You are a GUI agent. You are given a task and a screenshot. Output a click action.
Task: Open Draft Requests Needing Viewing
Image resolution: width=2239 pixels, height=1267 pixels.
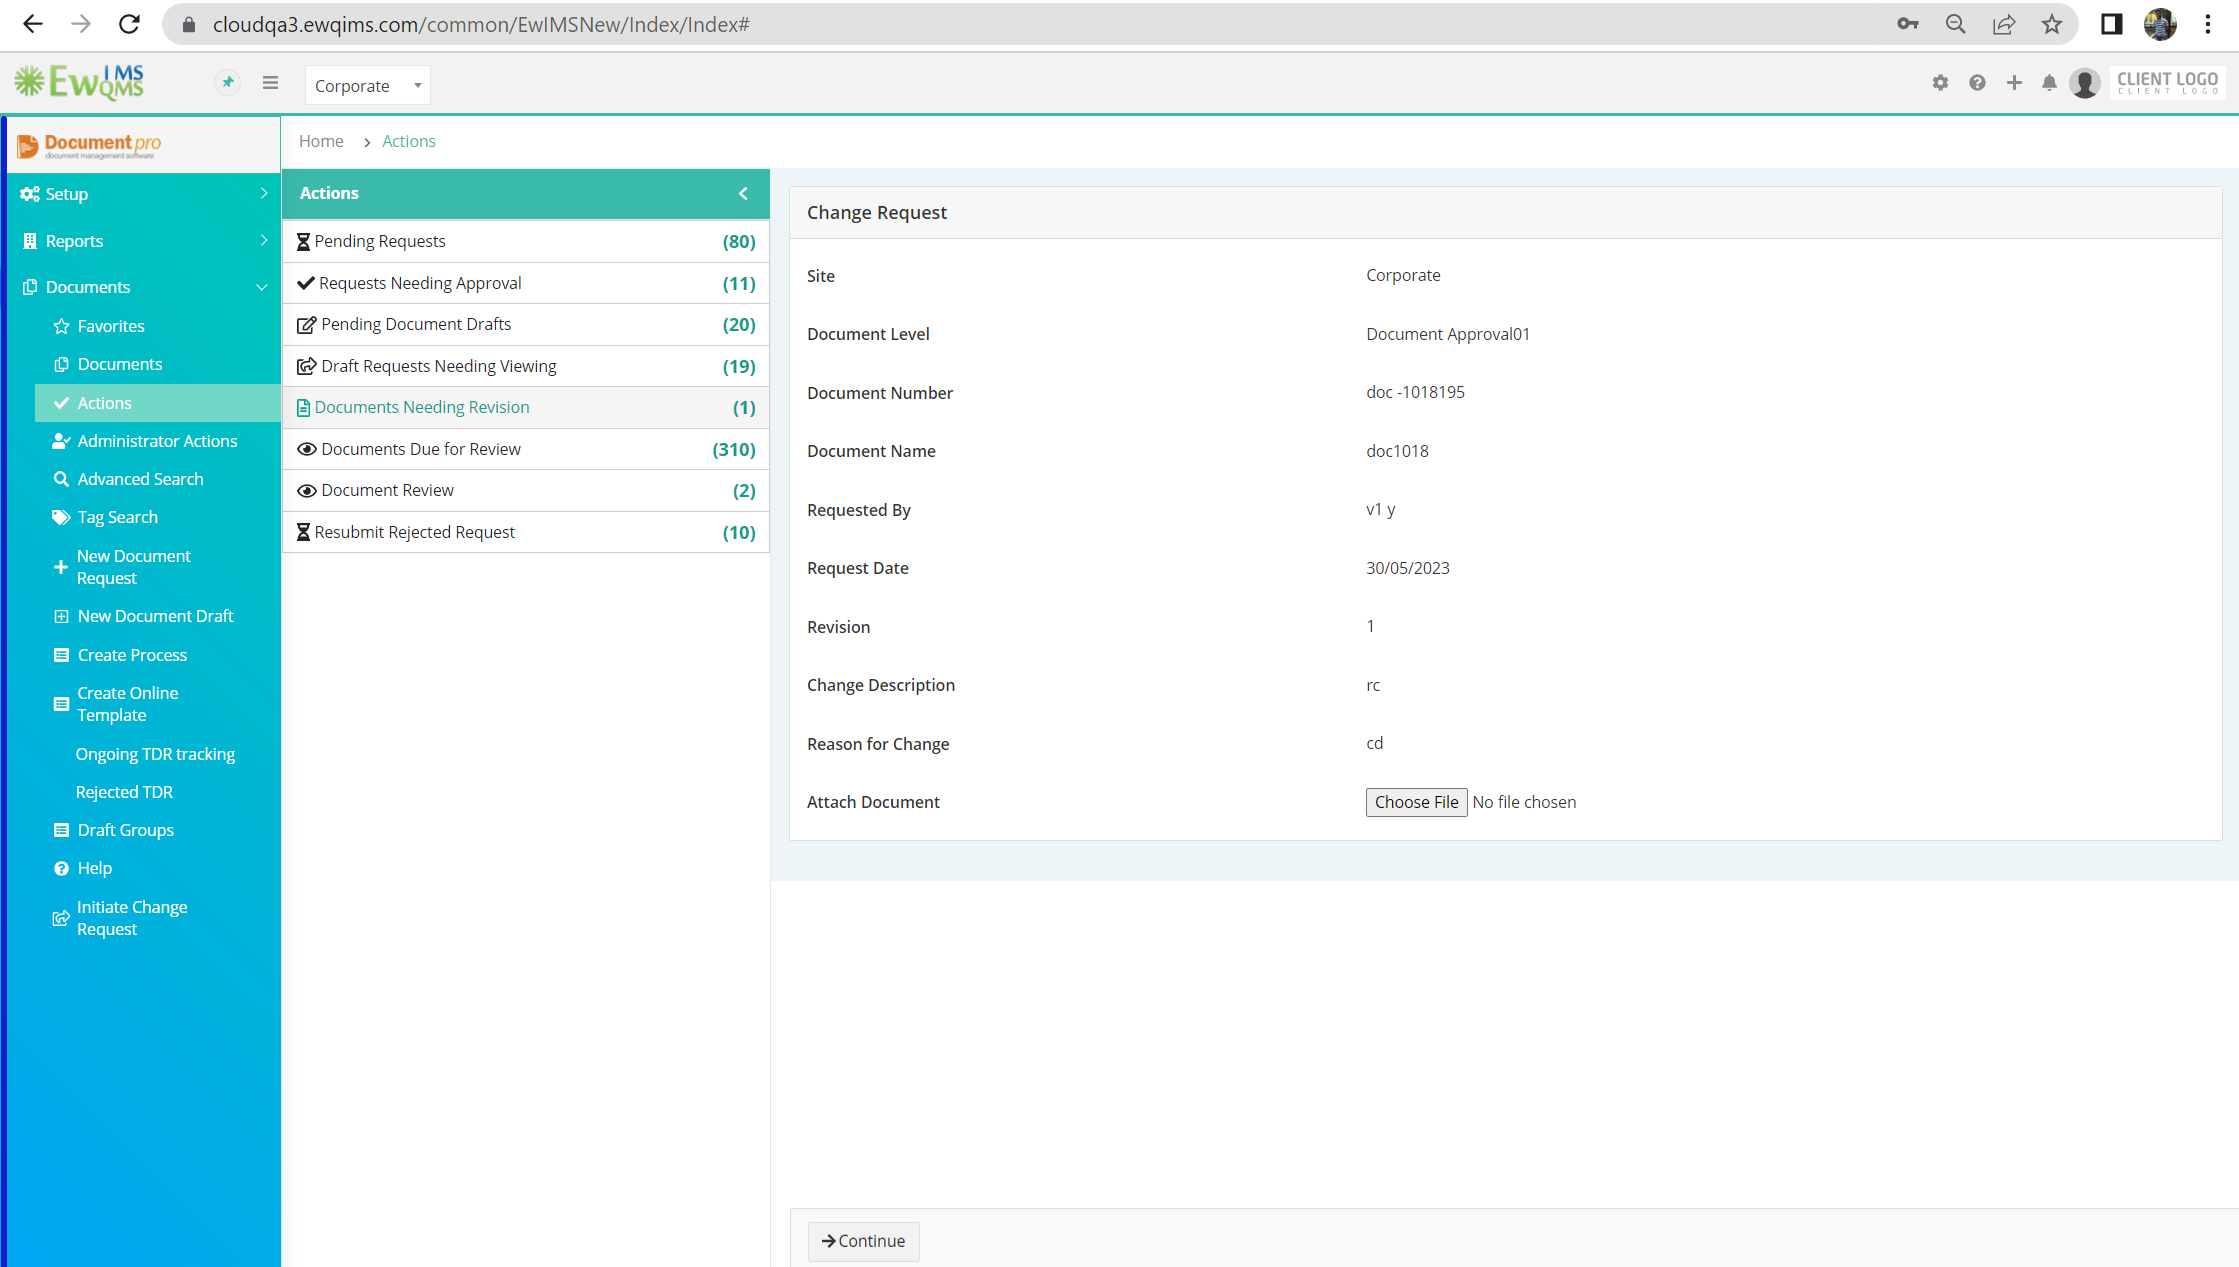click(x=526, y=366)
